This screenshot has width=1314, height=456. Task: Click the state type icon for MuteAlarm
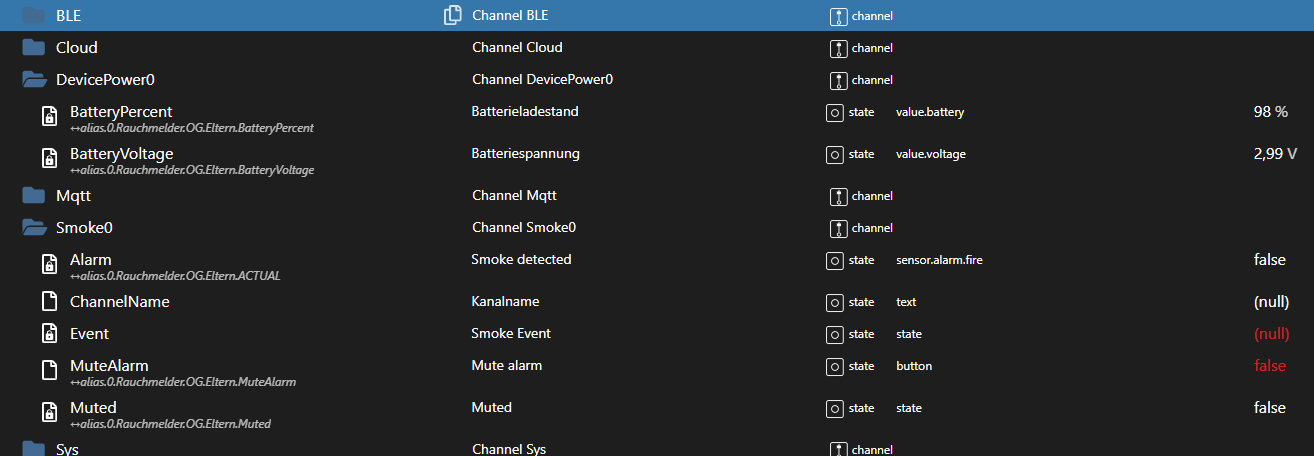click(835, 366)
